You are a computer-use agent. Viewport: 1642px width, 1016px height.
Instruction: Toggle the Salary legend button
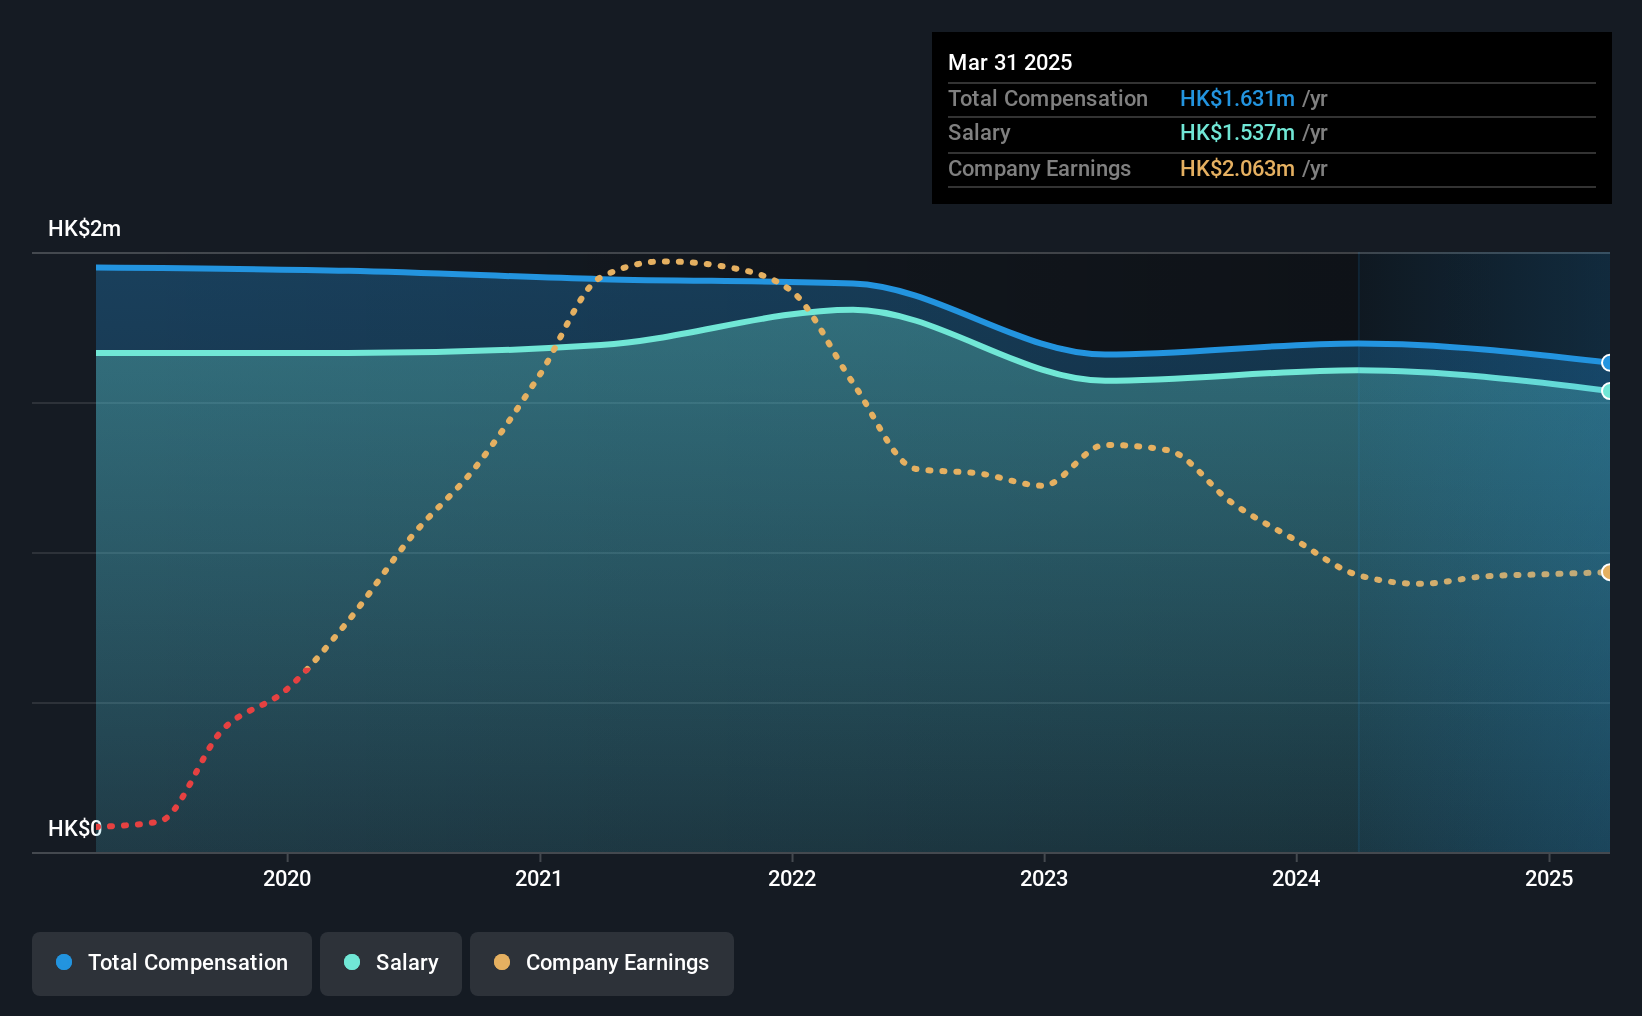(x=391, y=963)
